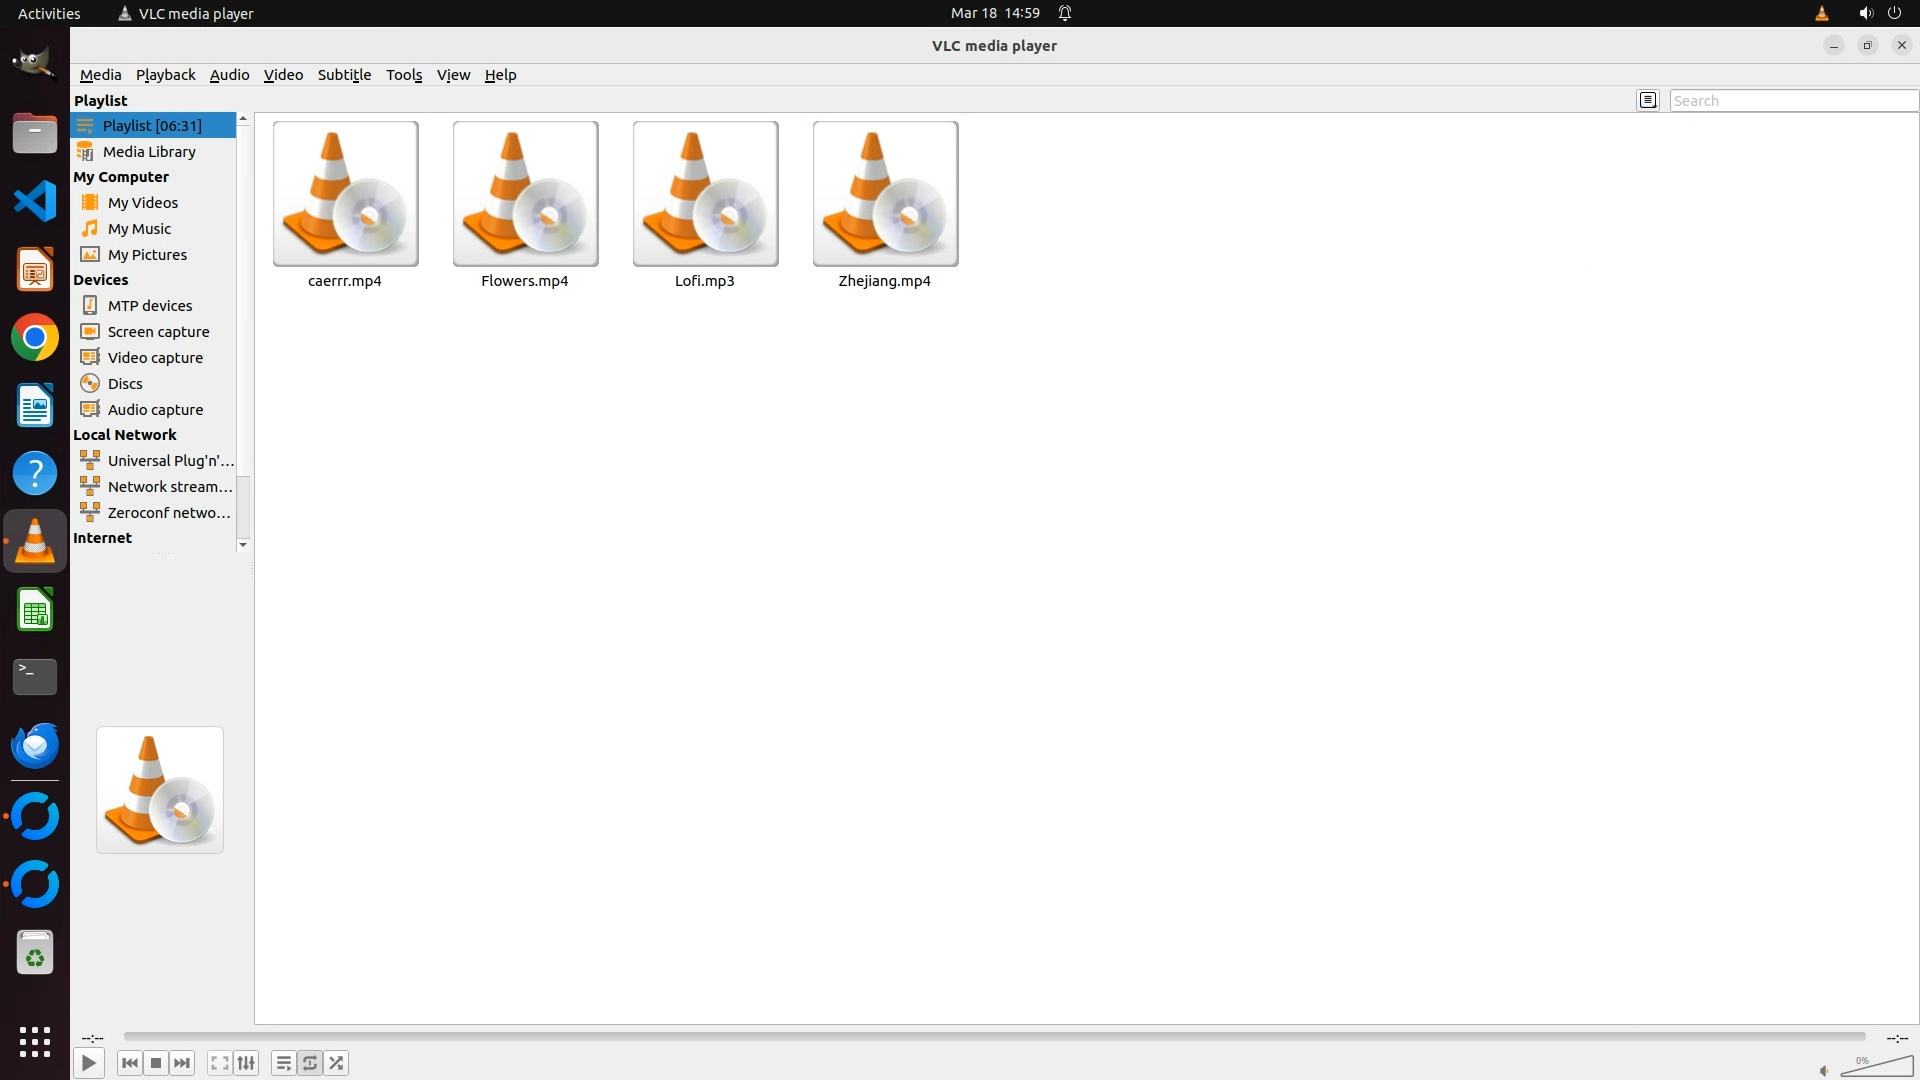Click the playlist Search field
The width and height of the screenshot is (1920, 1080).
click(1792, 100)
